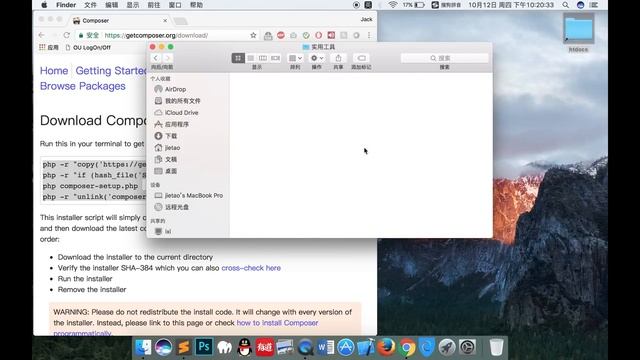This screenshot has width=640, height=360.
Task: Open the QQ penguin app in Dock
Action: click(x=244, y=347)
